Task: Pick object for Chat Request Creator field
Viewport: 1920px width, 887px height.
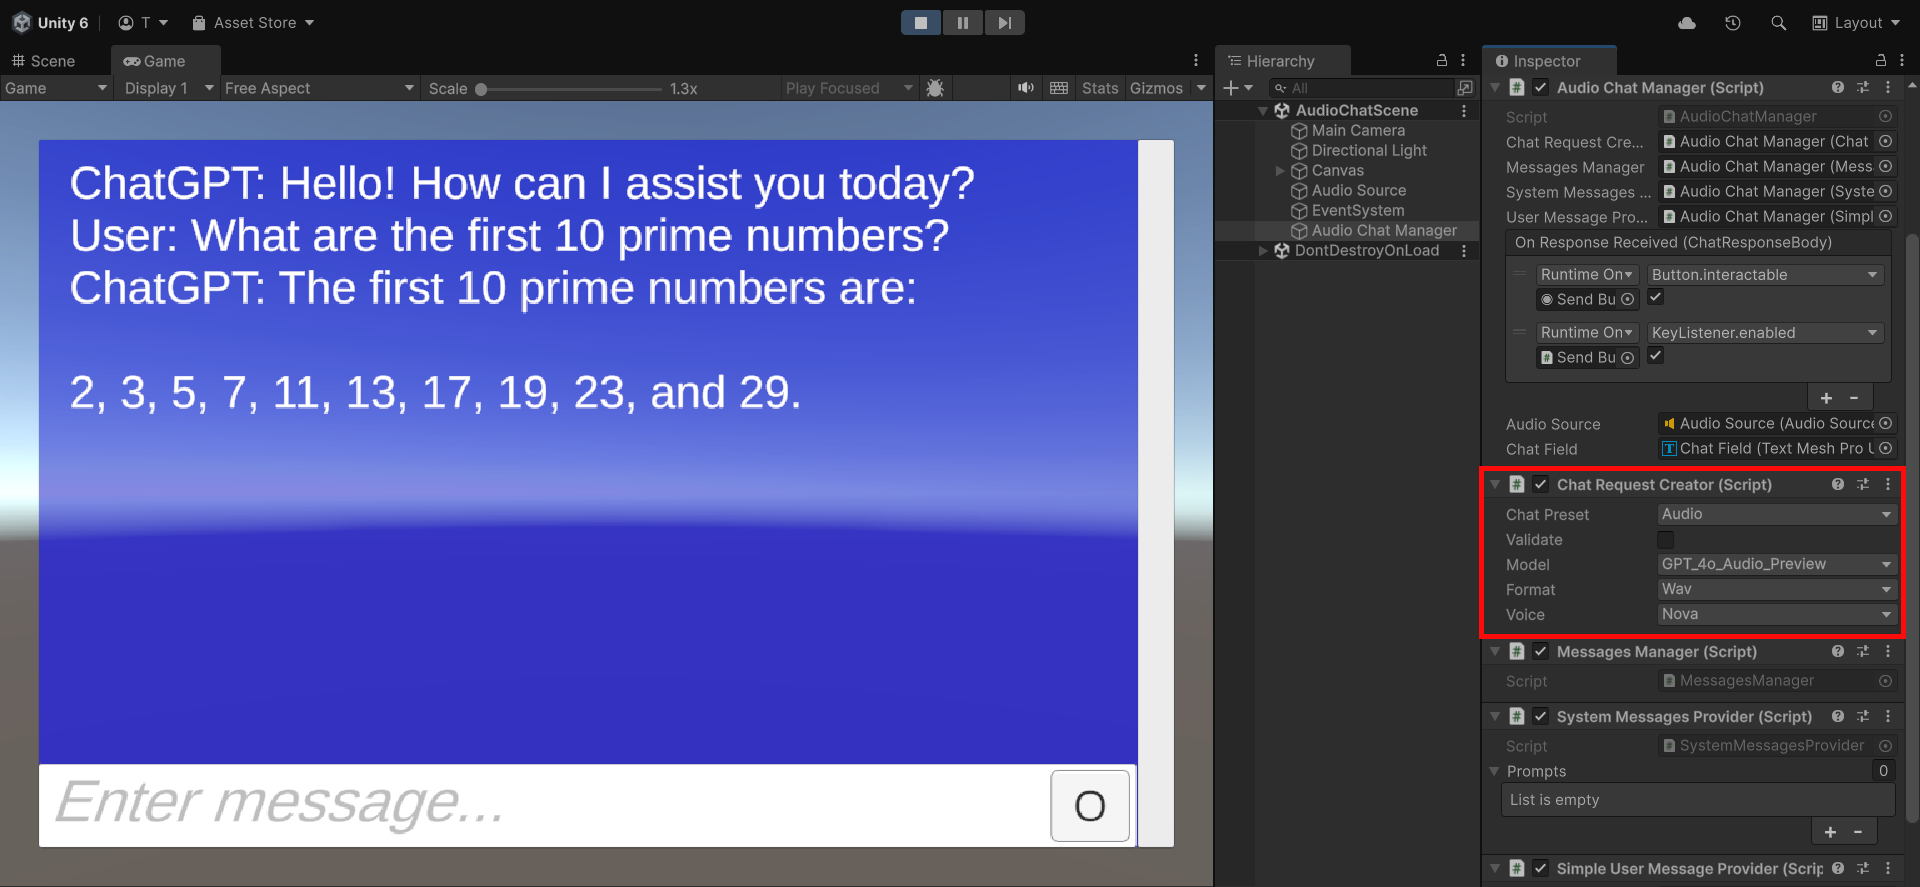Action: coord(1886,142)
